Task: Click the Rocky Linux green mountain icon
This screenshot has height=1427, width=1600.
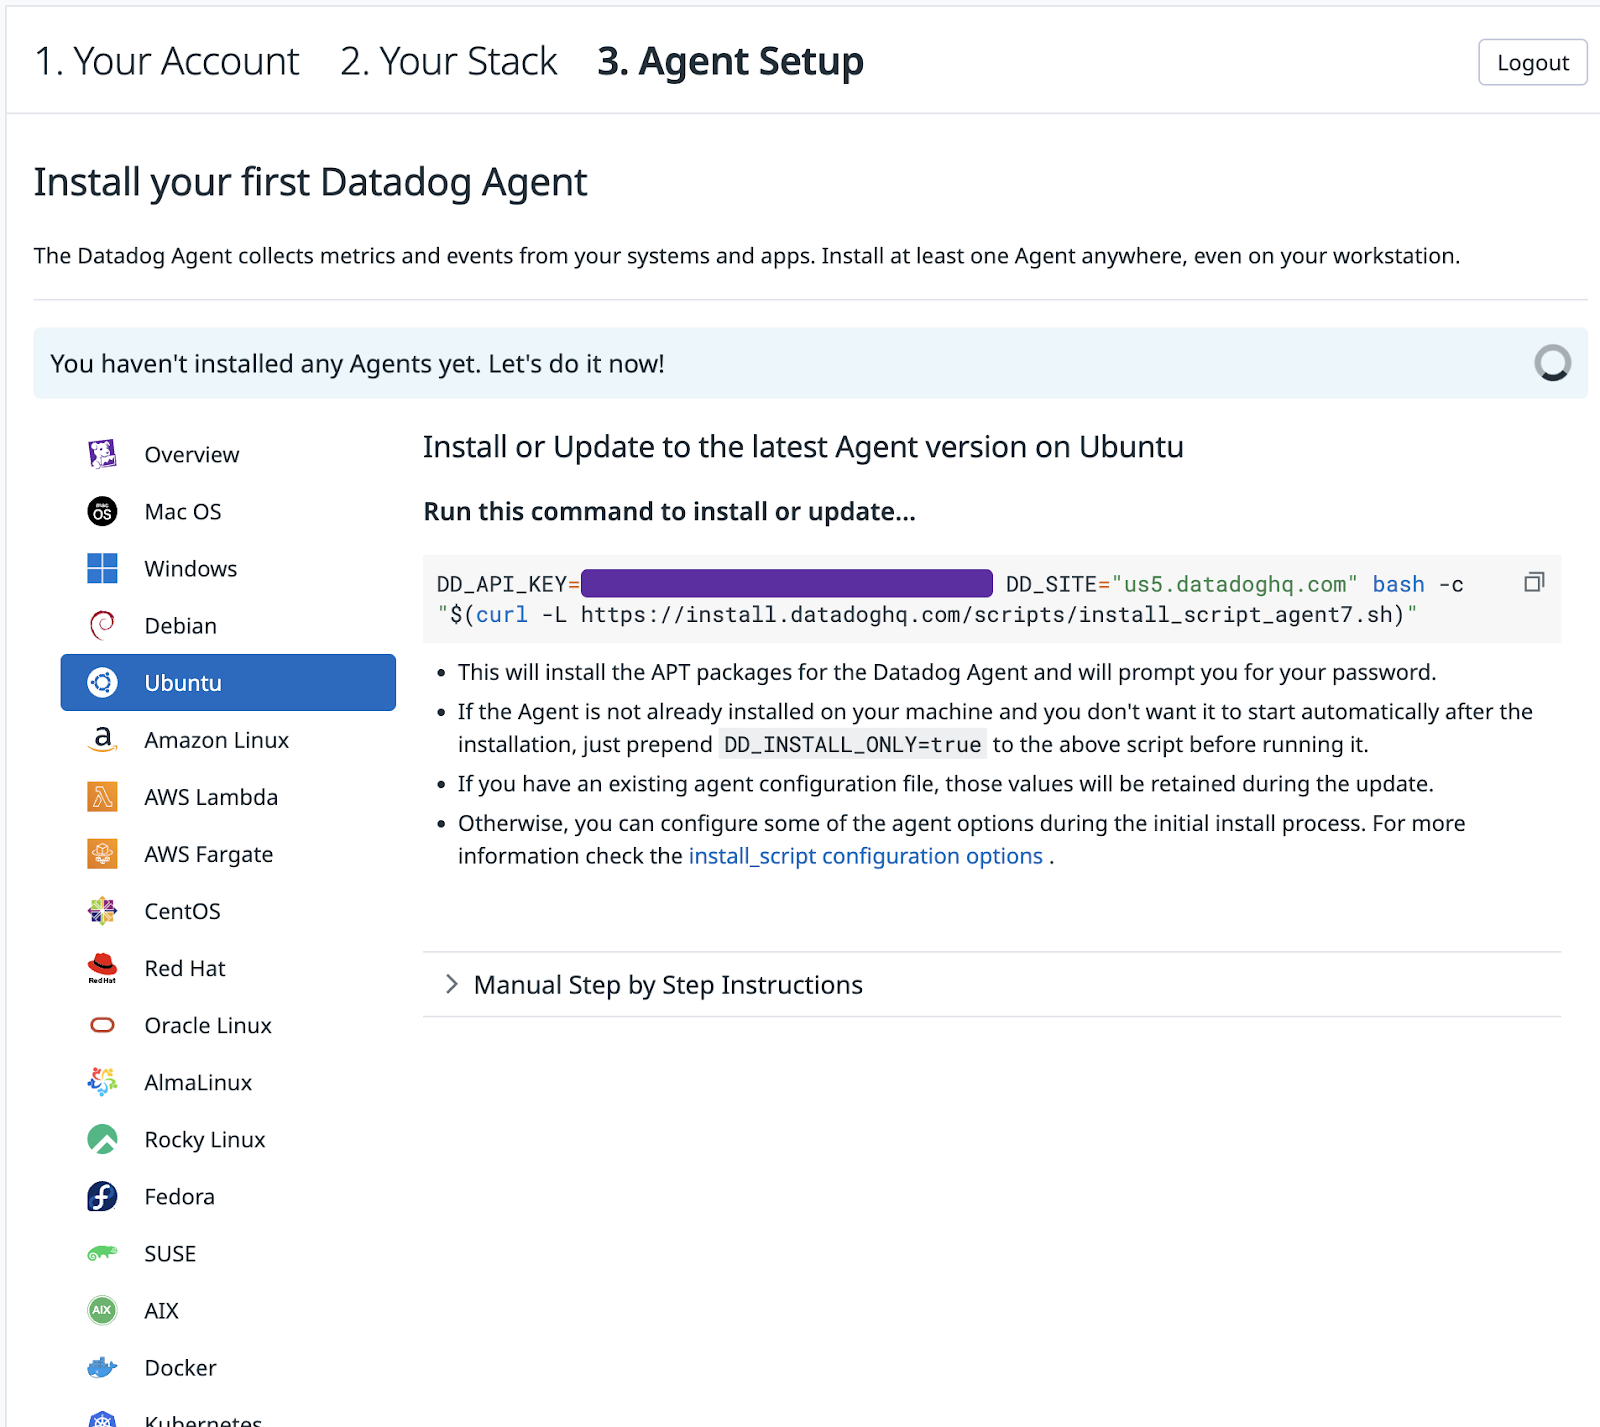Action: [102, 1138]
